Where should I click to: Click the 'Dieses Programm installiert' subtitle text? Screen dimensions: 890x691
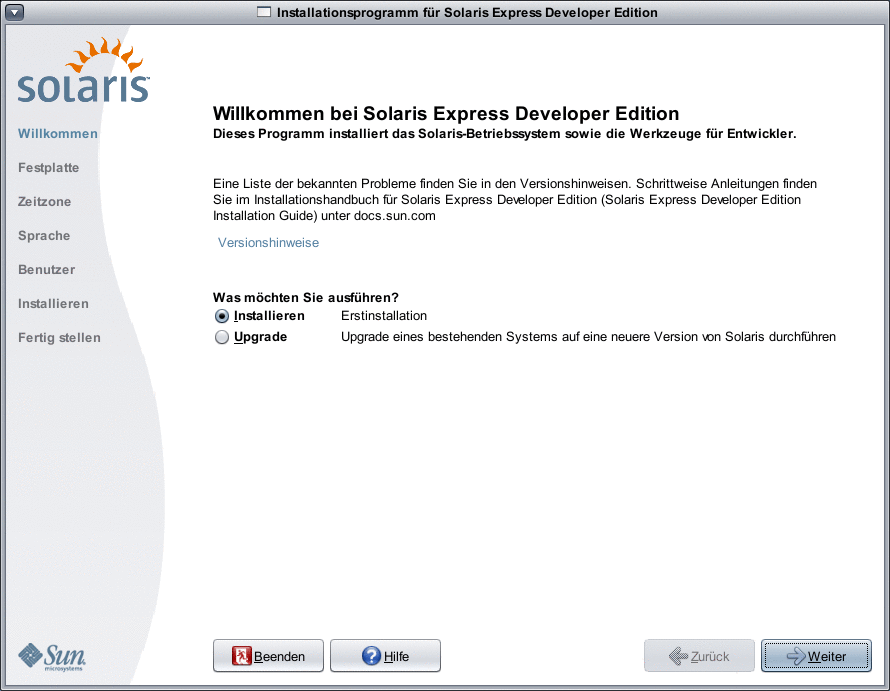pos(504,134)
